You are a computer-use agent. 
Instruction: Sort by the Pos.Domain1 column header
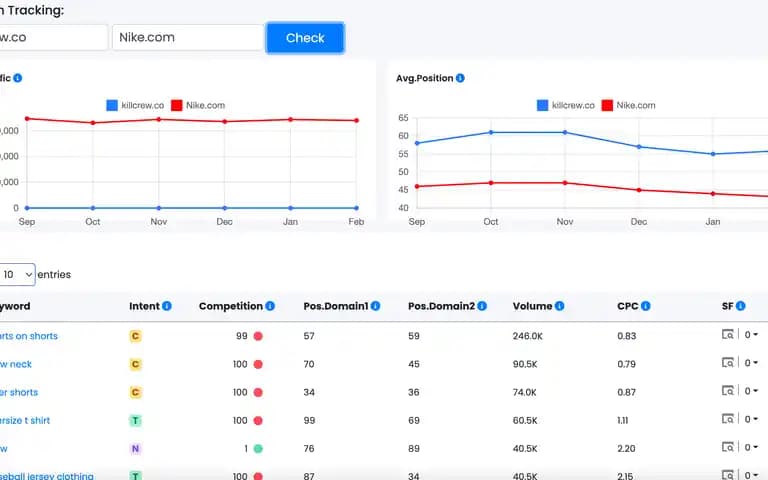point(336,306)
